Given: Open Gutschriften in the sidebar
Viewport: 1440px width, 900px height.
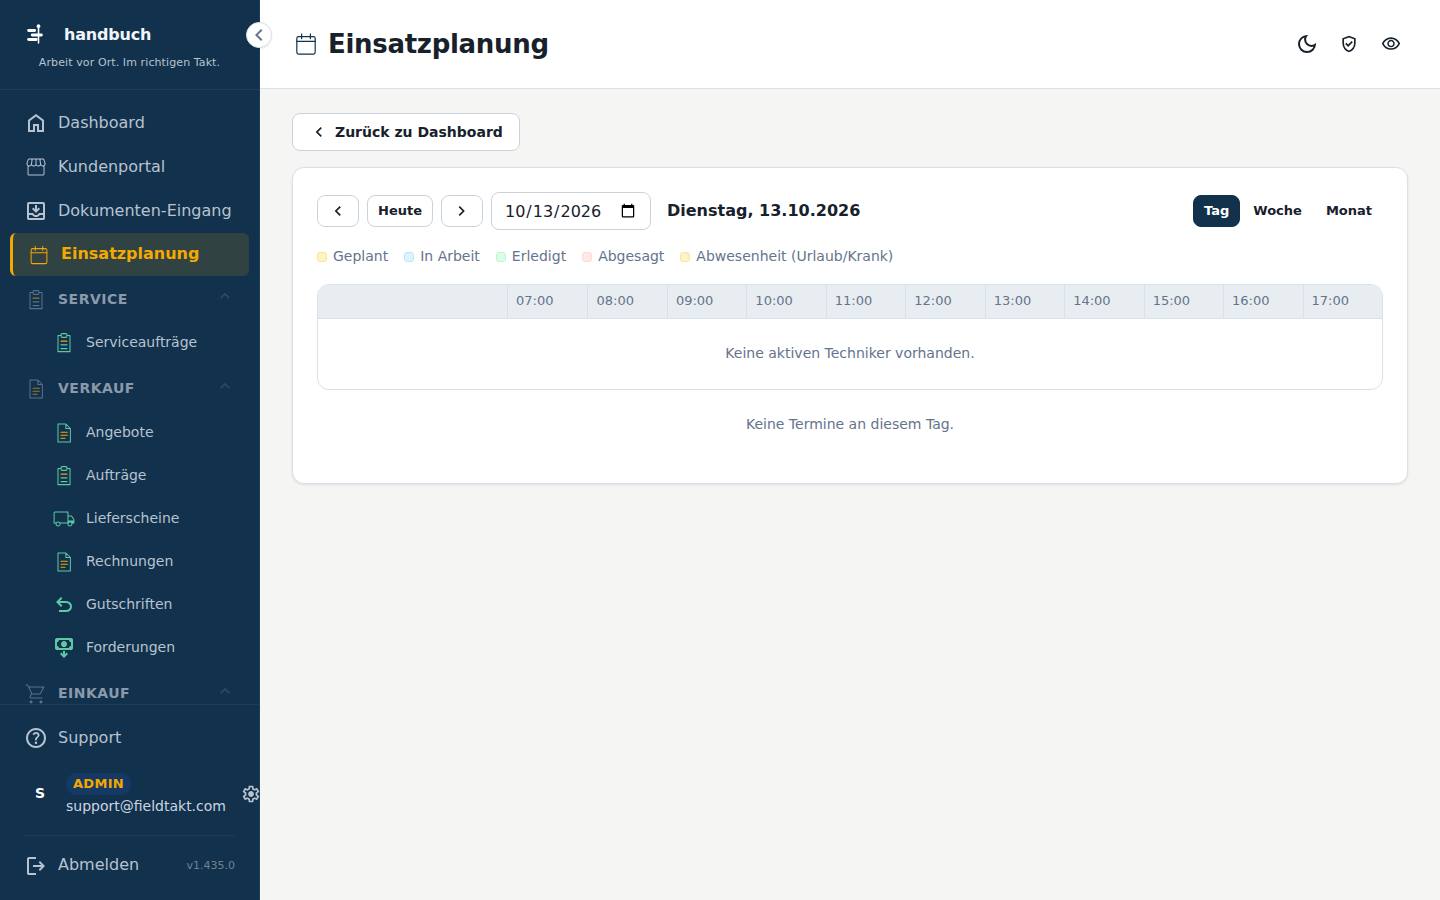Looking at the screenshot, I should [x=143, y=604].
